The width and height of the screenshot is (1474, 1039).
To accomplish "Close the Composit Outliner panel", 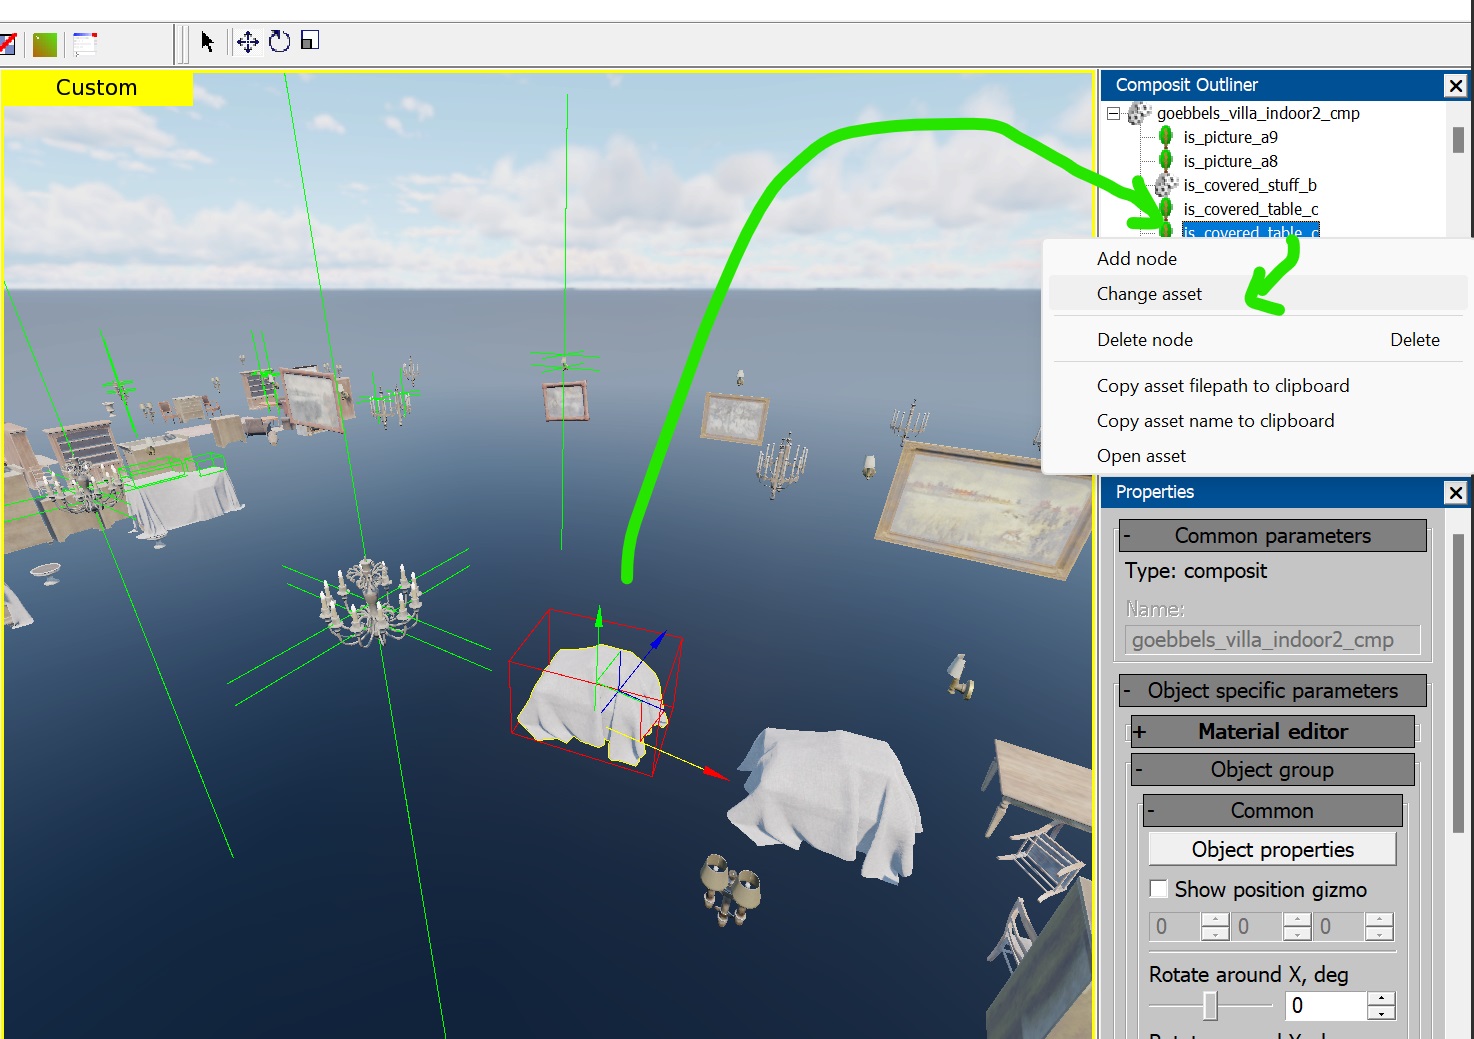I will coord(1456,86).
